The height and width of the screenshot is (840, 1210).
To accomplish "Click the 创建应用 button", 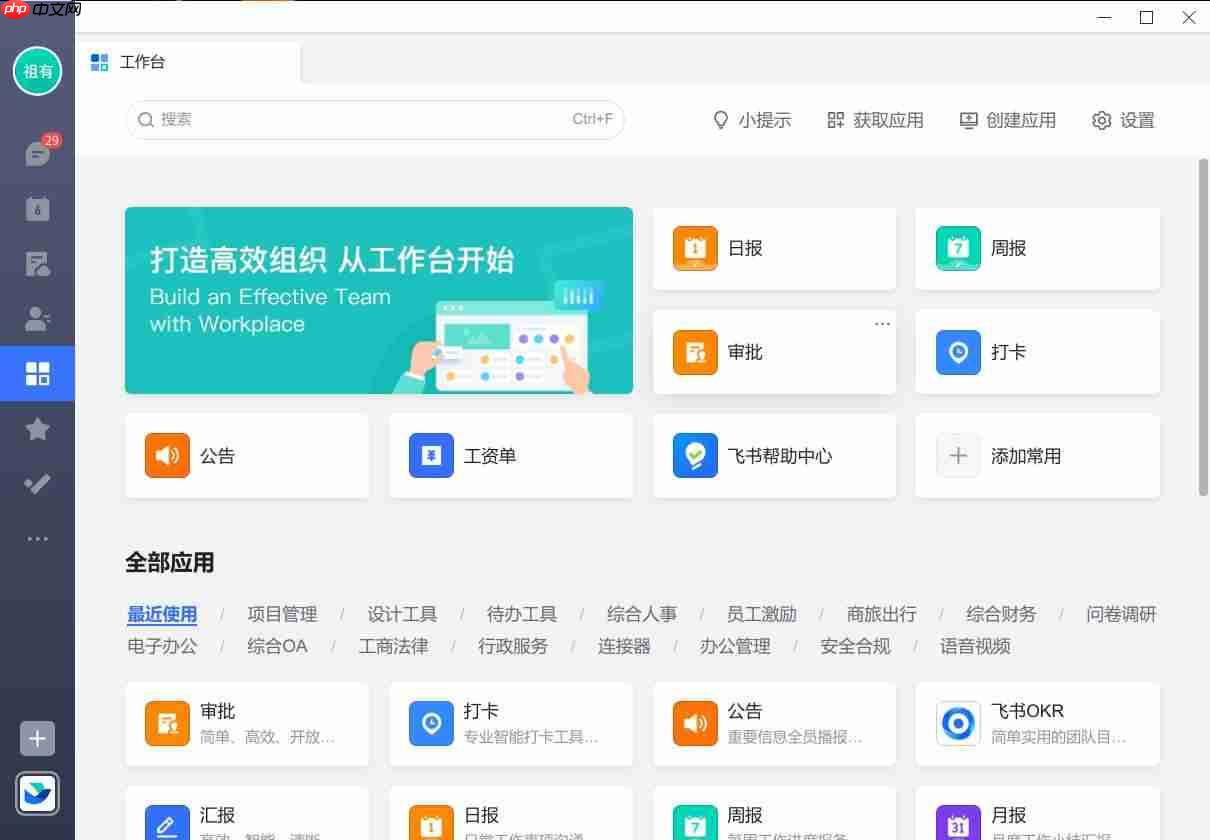I will click(x=1008, y=120).
